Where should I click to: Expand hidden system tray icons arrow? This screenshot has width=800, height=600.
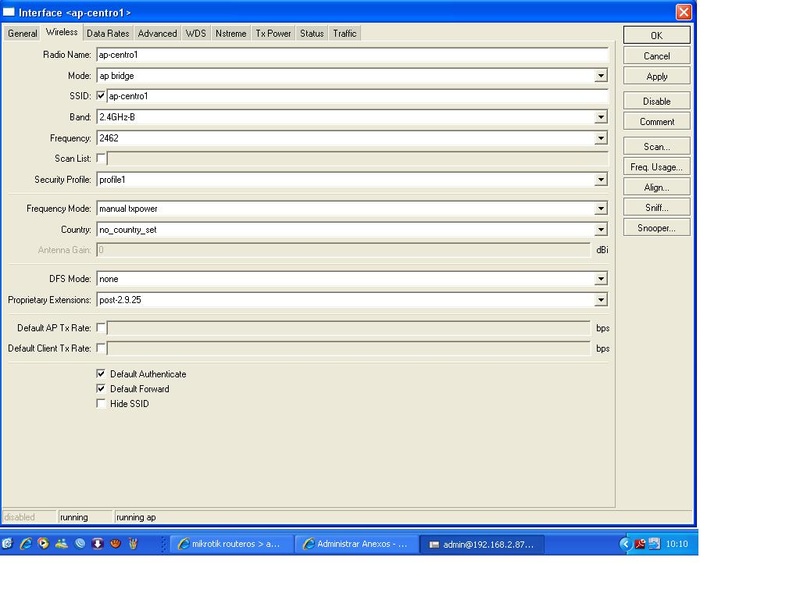[626, 544]
